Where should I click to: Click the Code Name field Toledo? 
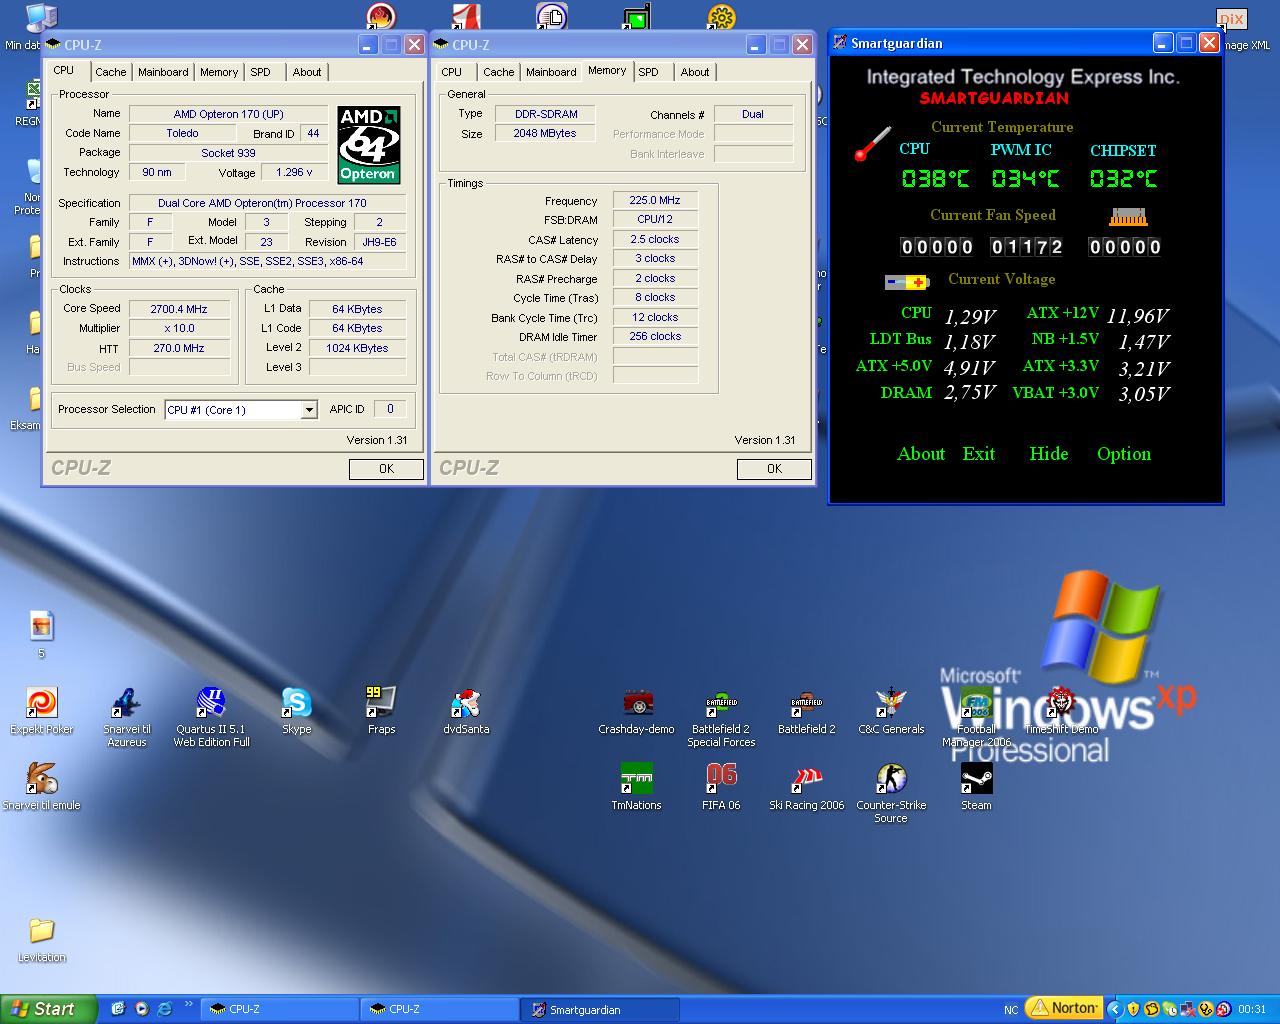pos(182,133)
